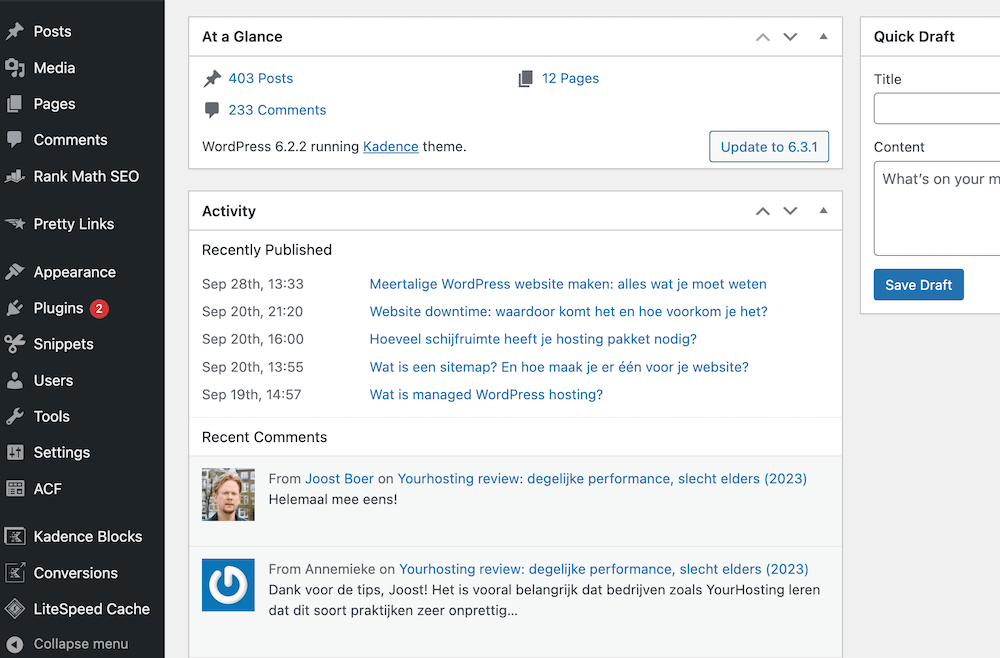Click the Media icon in sidebar
1000x658 pixels.
[x=15, y=68]
